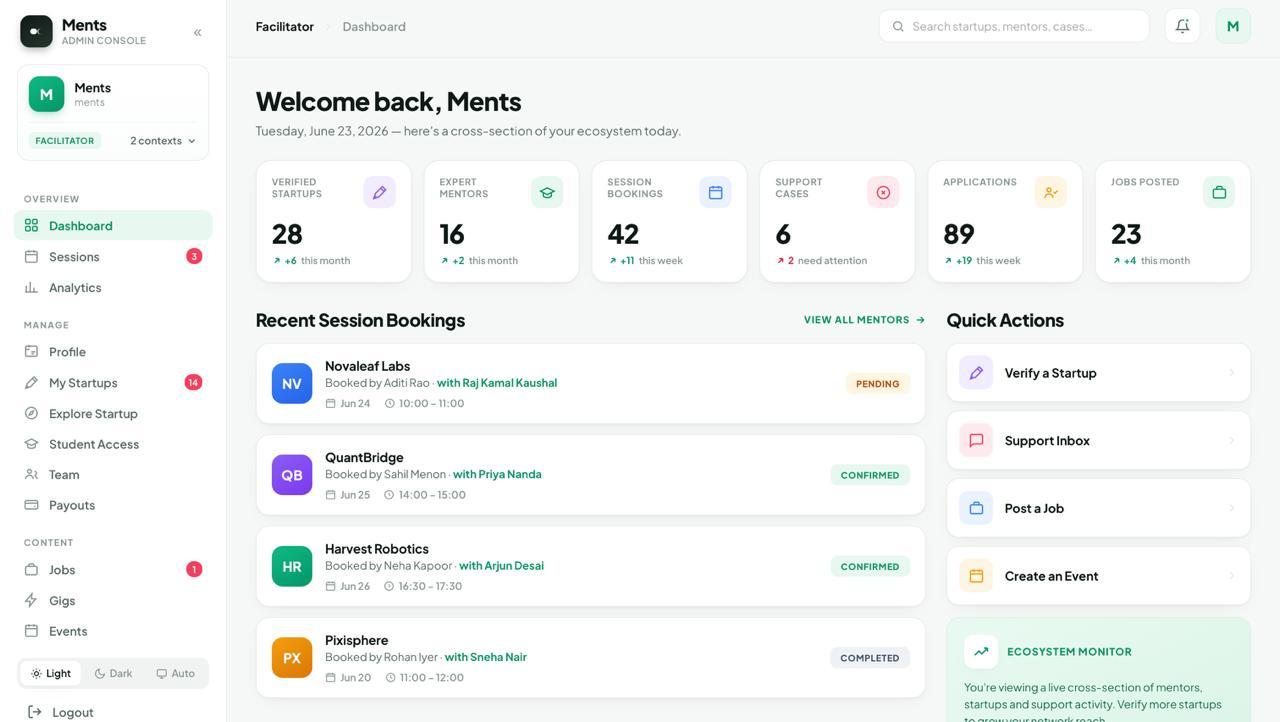Screen dimensions: 1280x722
Task: Open Explore Startup
Action: (113, 413)
